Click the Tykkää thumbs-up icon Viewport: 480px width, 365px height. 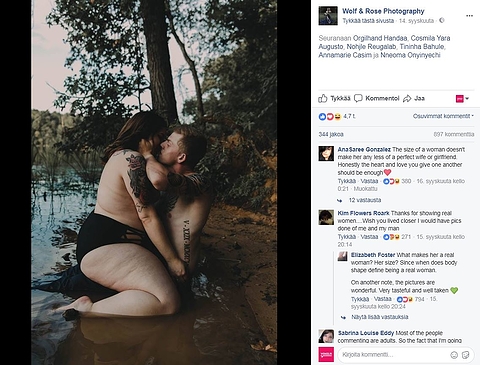click(x=323, y=98)
